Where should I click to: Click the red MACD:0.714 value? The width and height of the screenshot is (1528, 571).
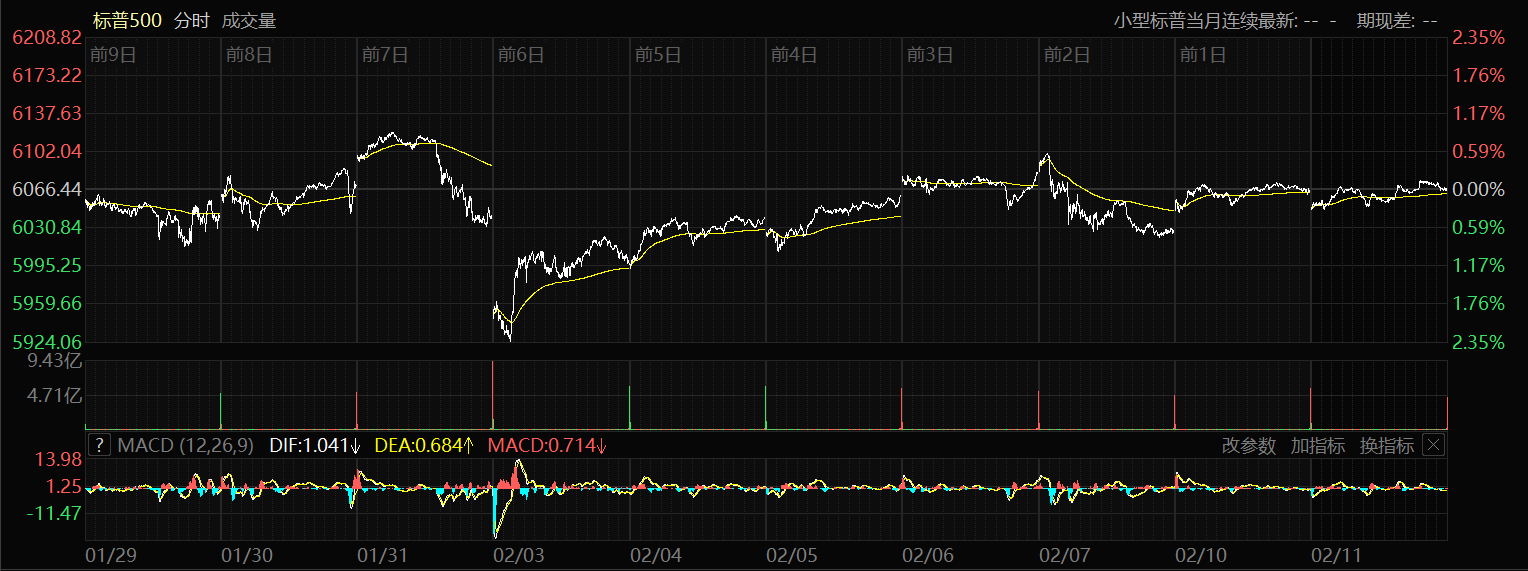pos(547,446)
